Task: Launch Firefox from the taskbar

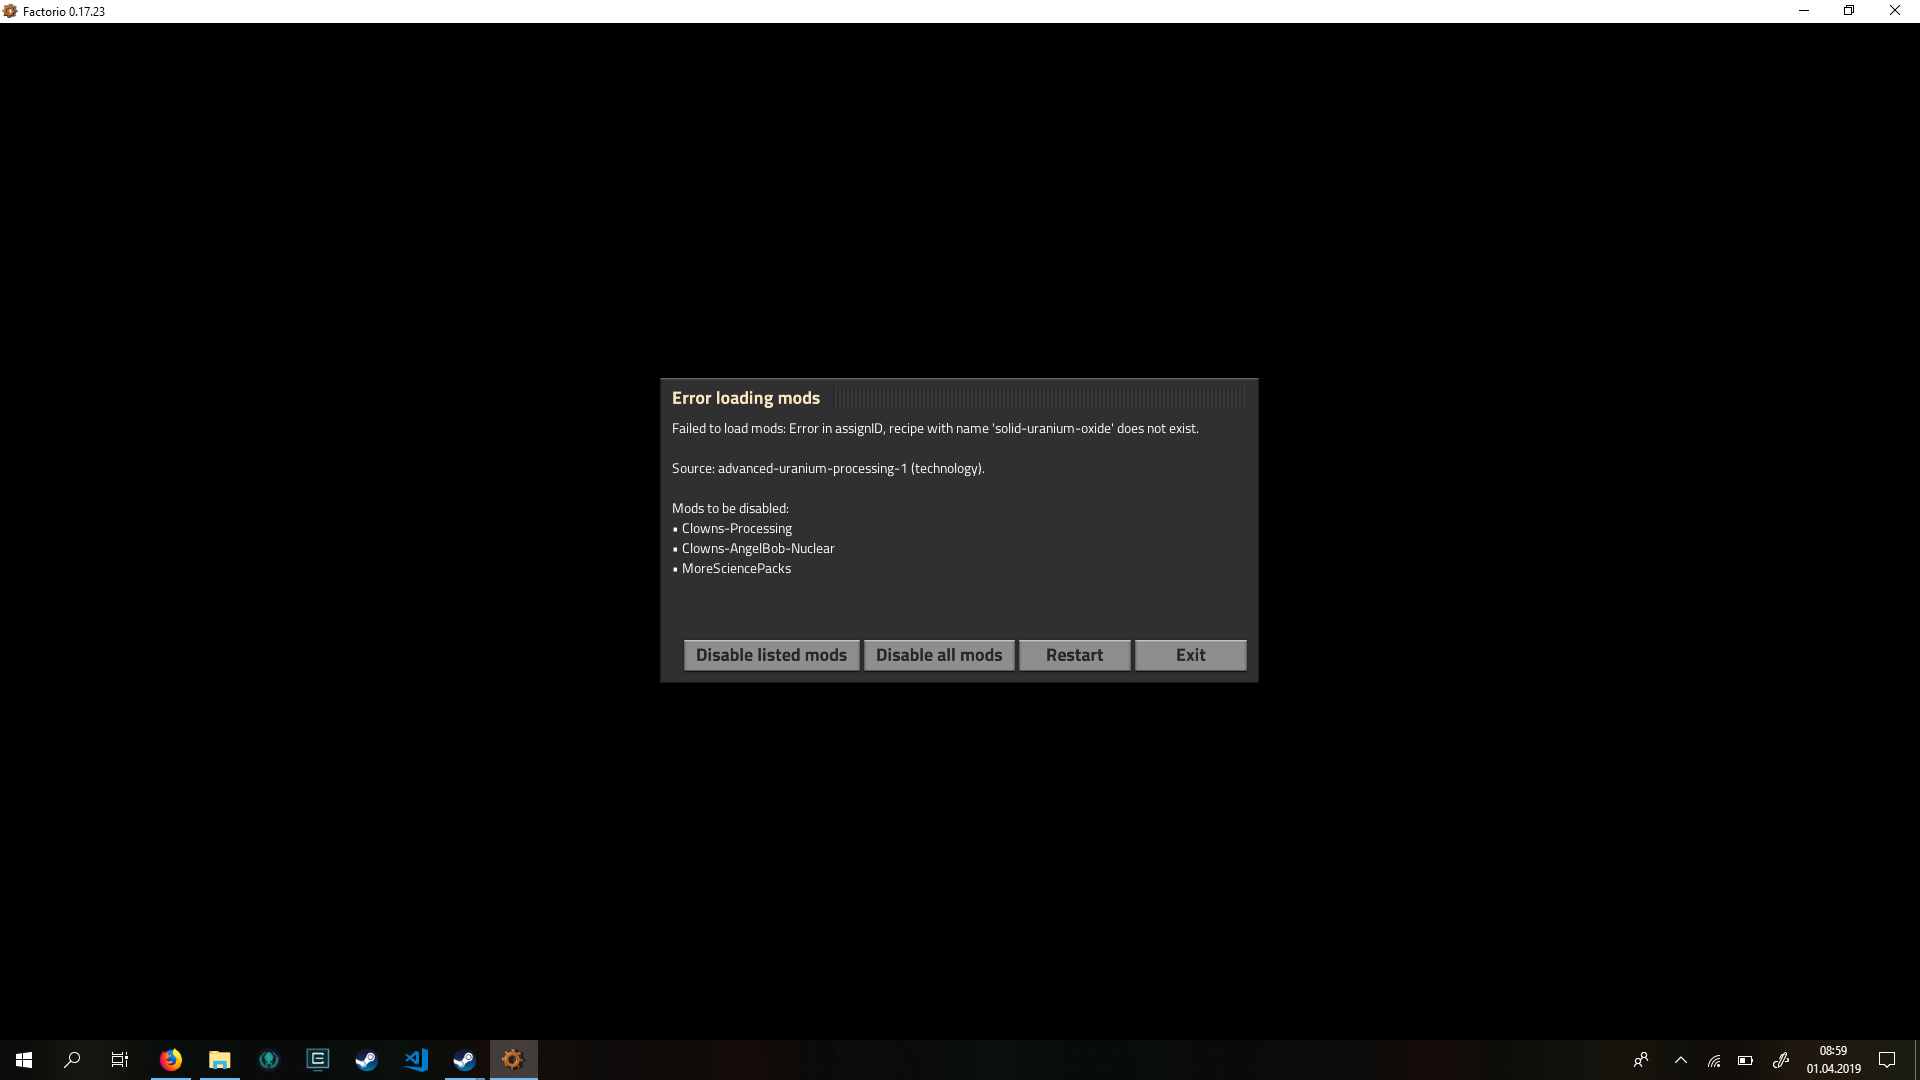Action: click(x=171, y=1060)
